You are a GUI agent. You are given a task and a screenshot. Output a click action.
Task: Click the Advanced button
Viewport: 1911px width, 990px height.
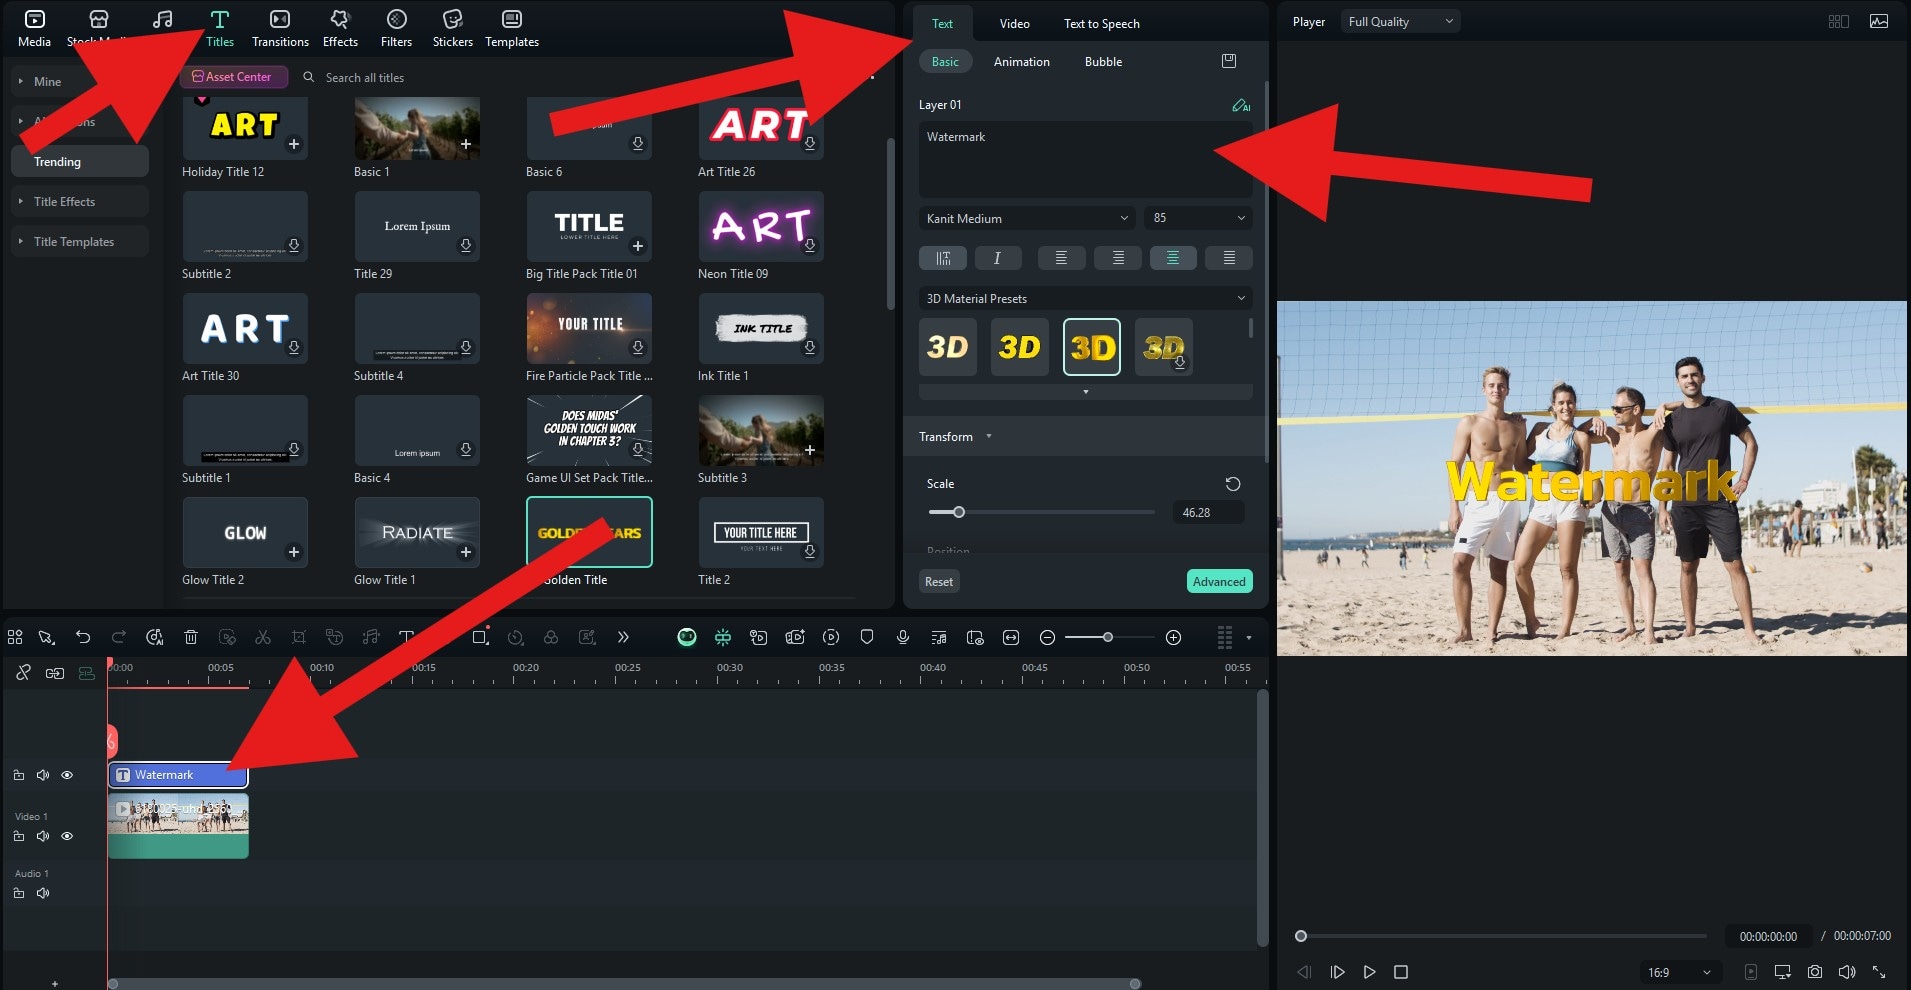(1219, 581)
